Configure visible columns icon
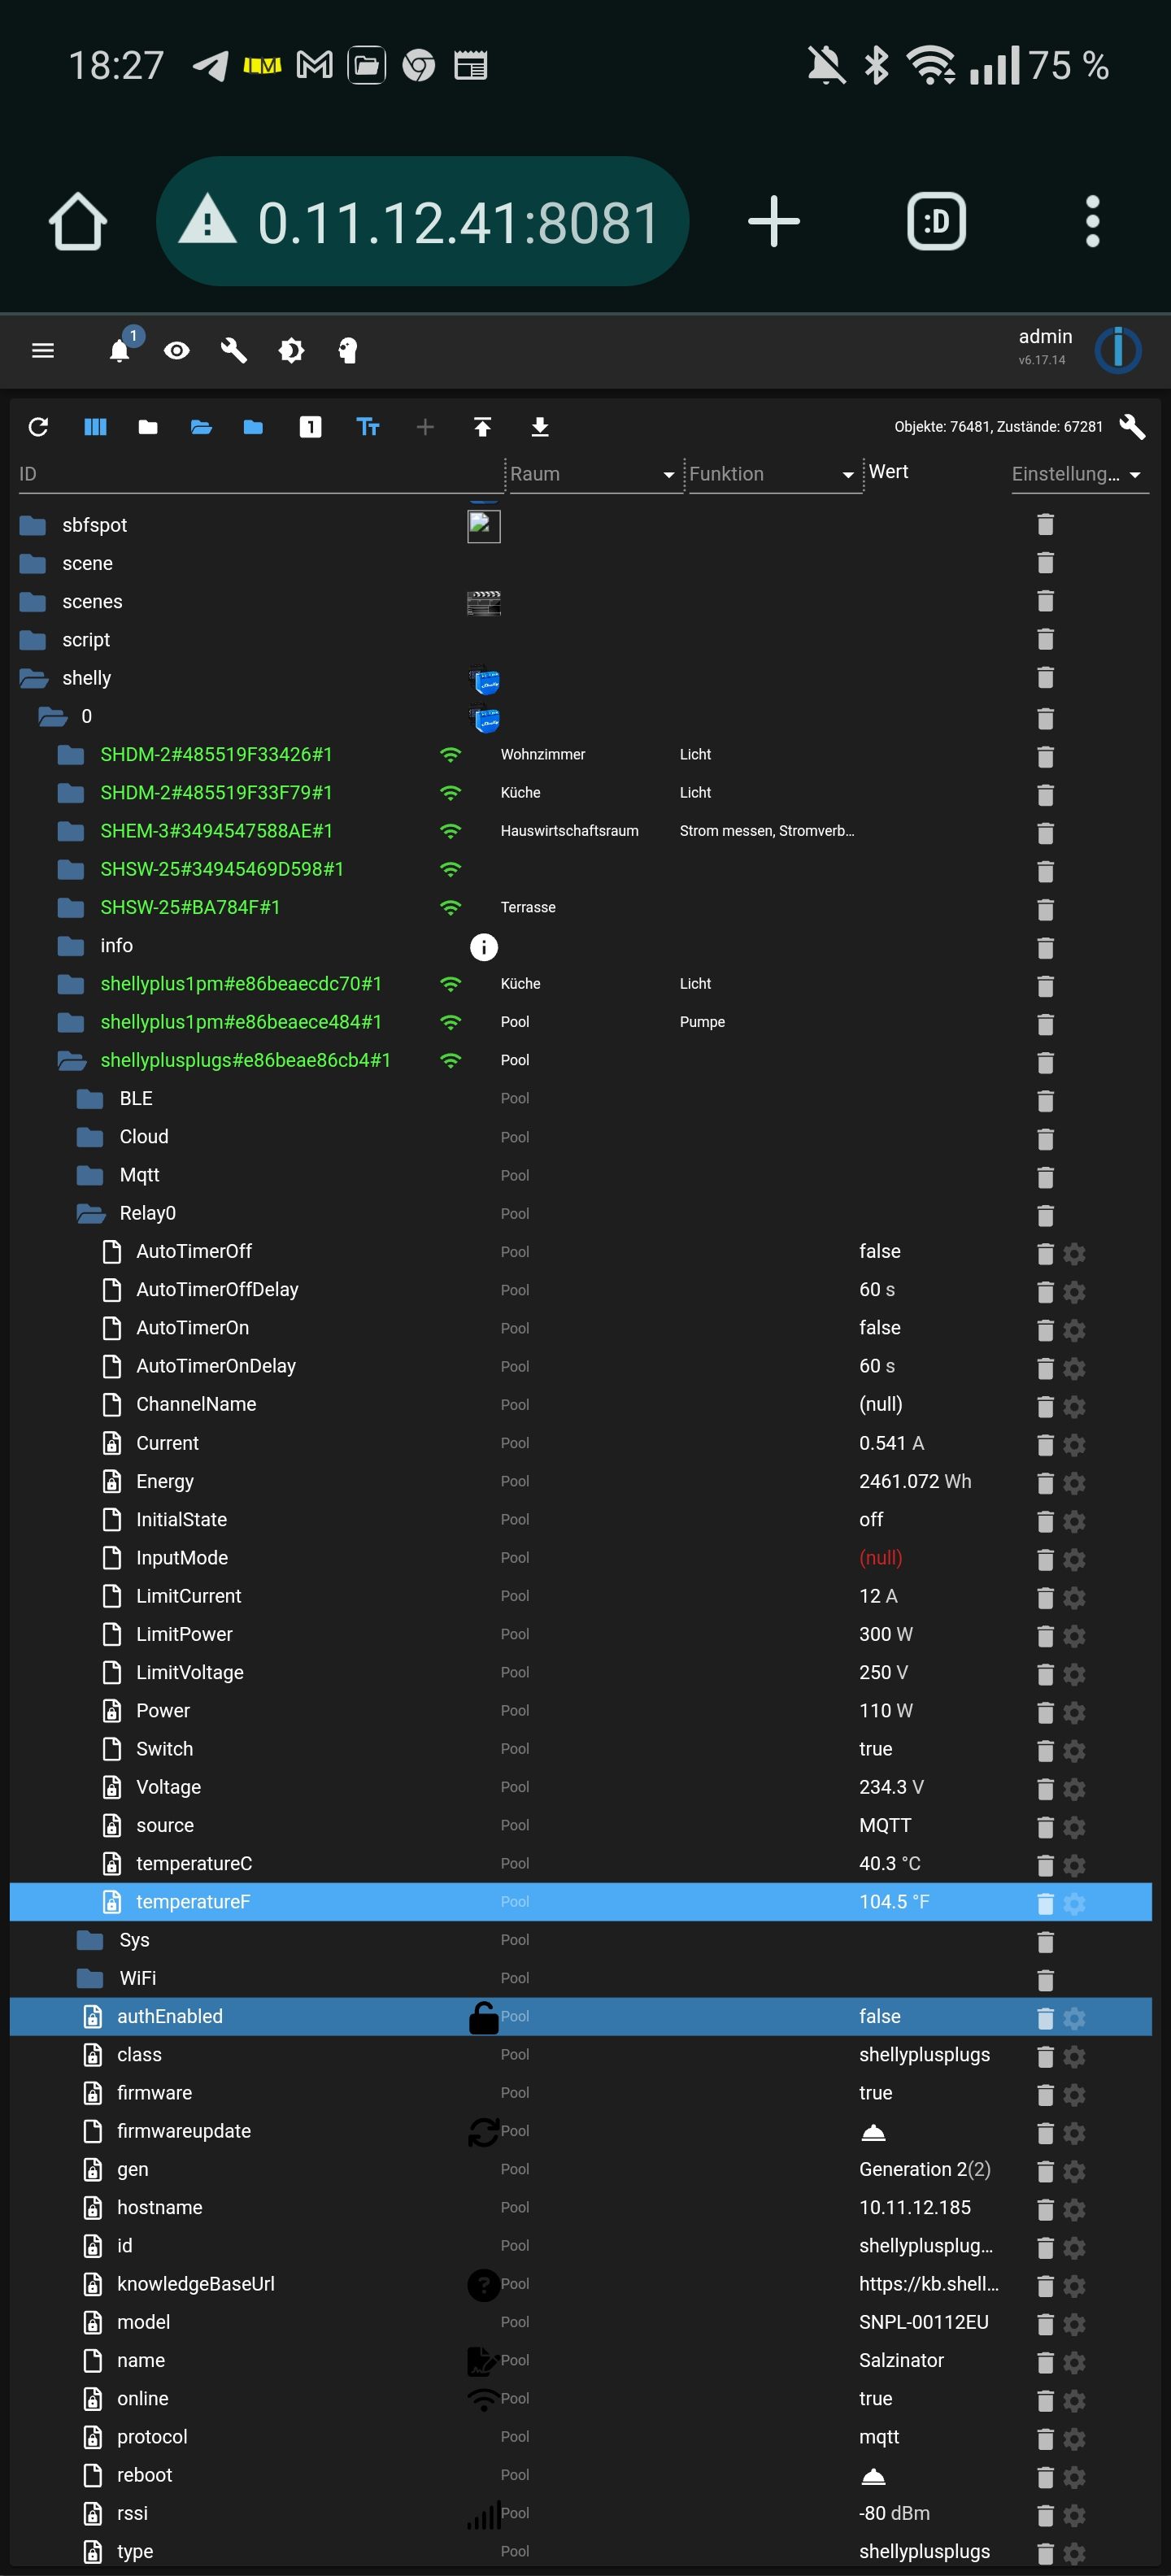 pos(95,427)
